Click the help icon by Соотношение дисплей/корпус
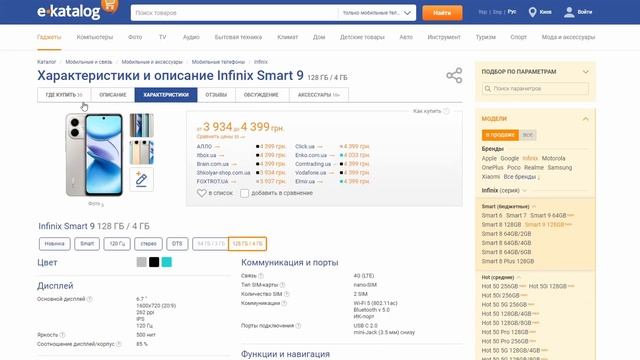The image size is (640, 360). [119, 344]
